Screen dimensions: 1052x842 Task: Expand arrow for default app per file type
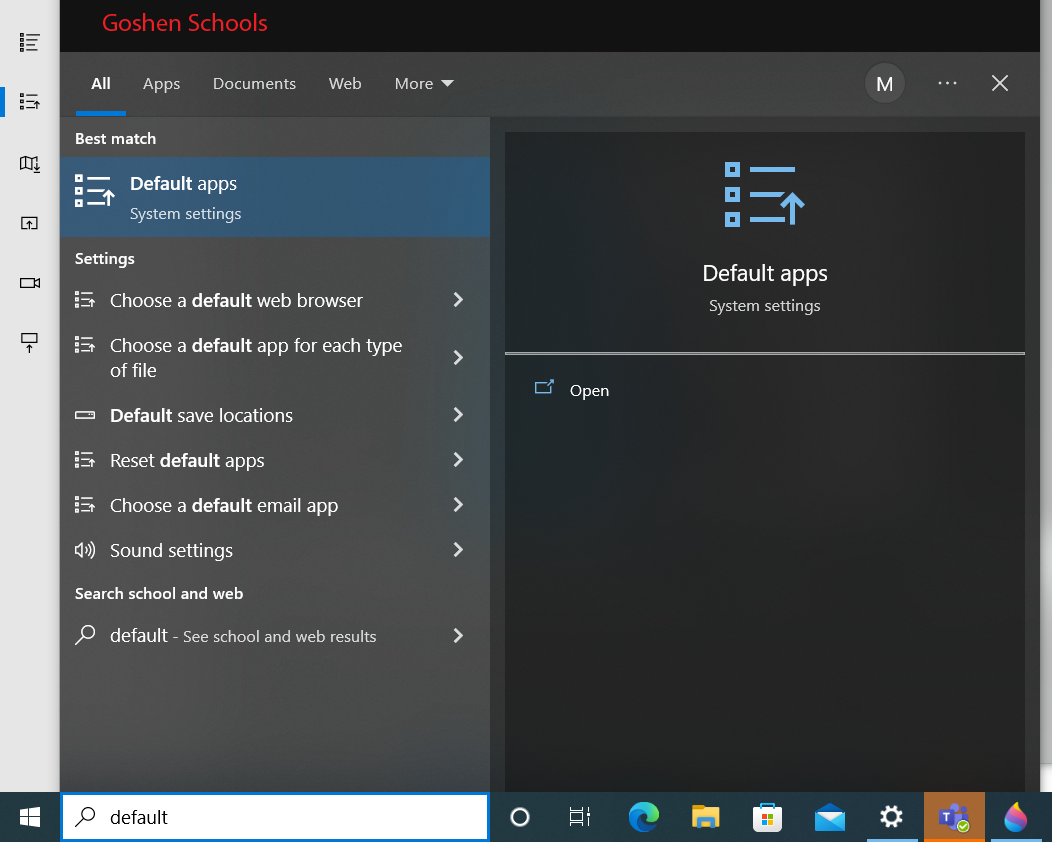point(458,358)
